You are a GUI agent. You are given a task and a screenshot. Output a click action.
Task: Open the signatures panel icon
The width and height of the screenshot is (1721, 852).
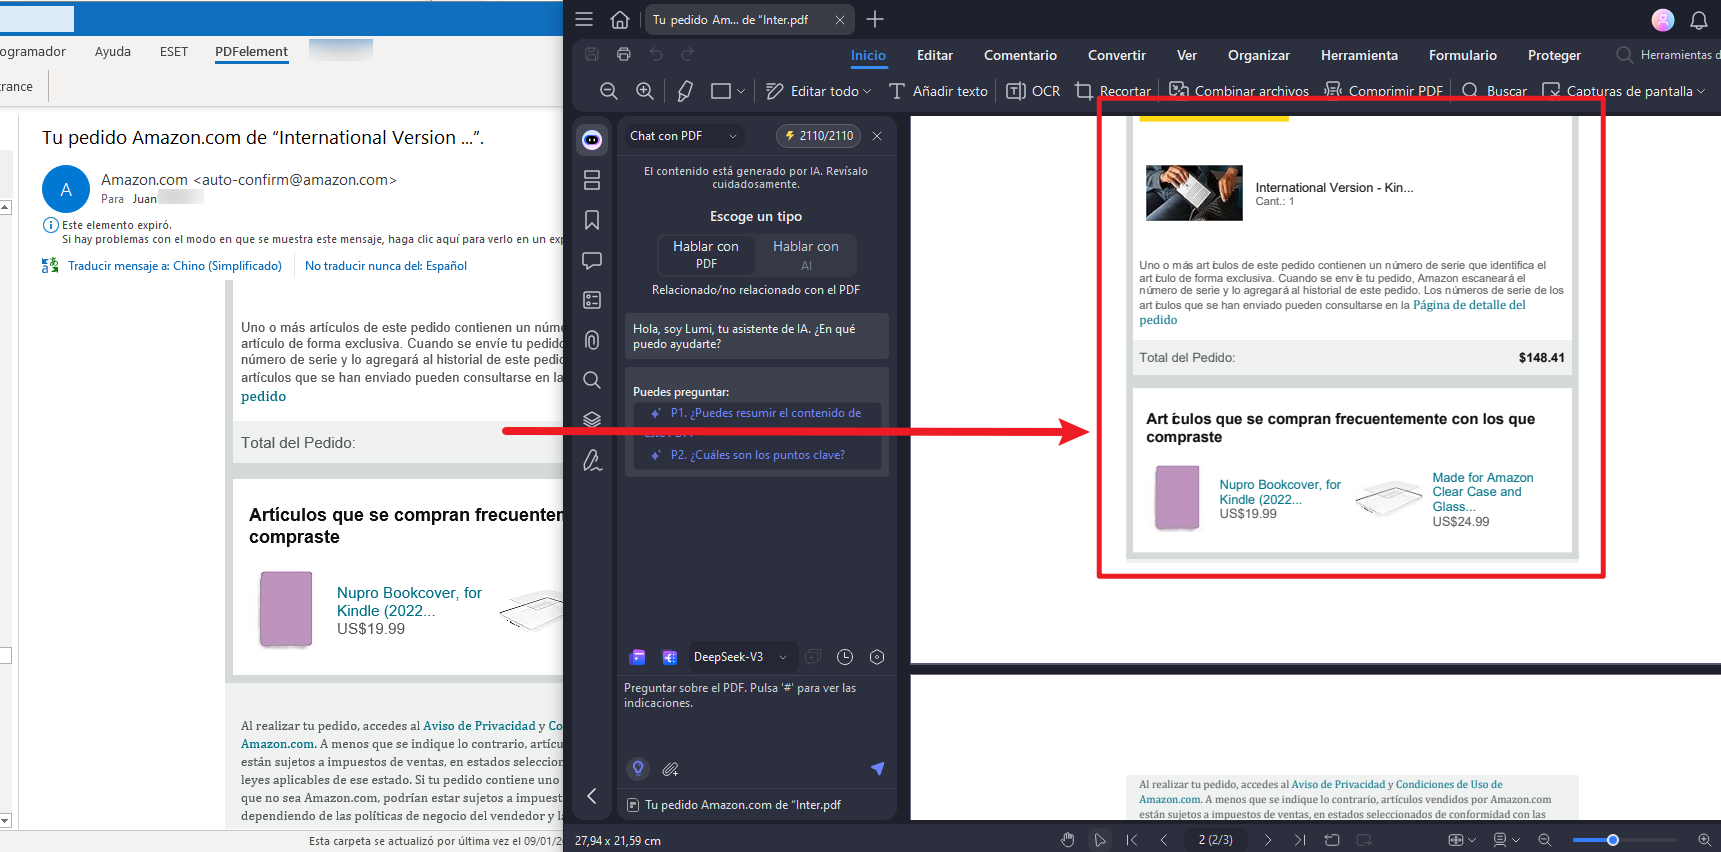coord(592,460)
